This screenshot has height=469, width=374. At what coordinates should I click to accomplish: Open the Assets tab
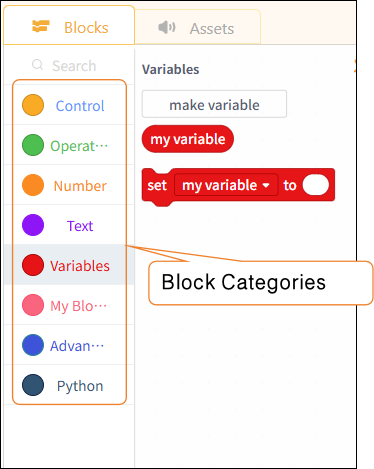(198, 27)
